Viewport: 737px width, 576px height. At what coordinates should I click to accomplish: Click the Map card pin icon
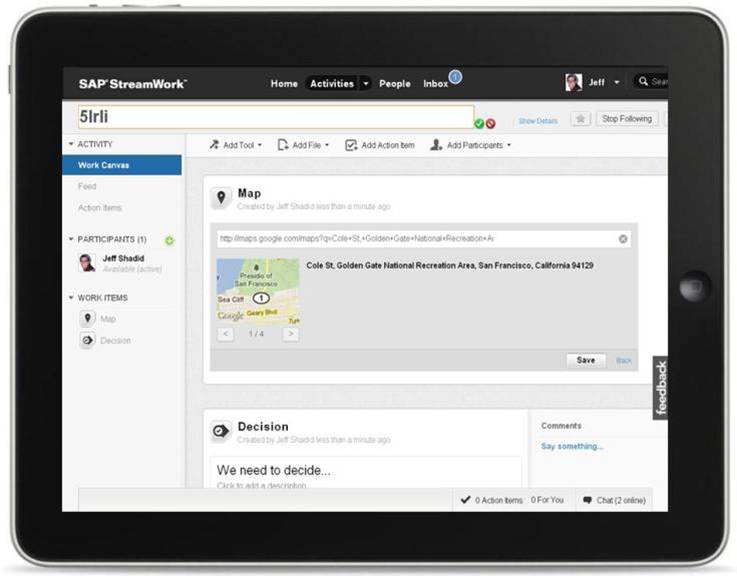coord(221,198)
